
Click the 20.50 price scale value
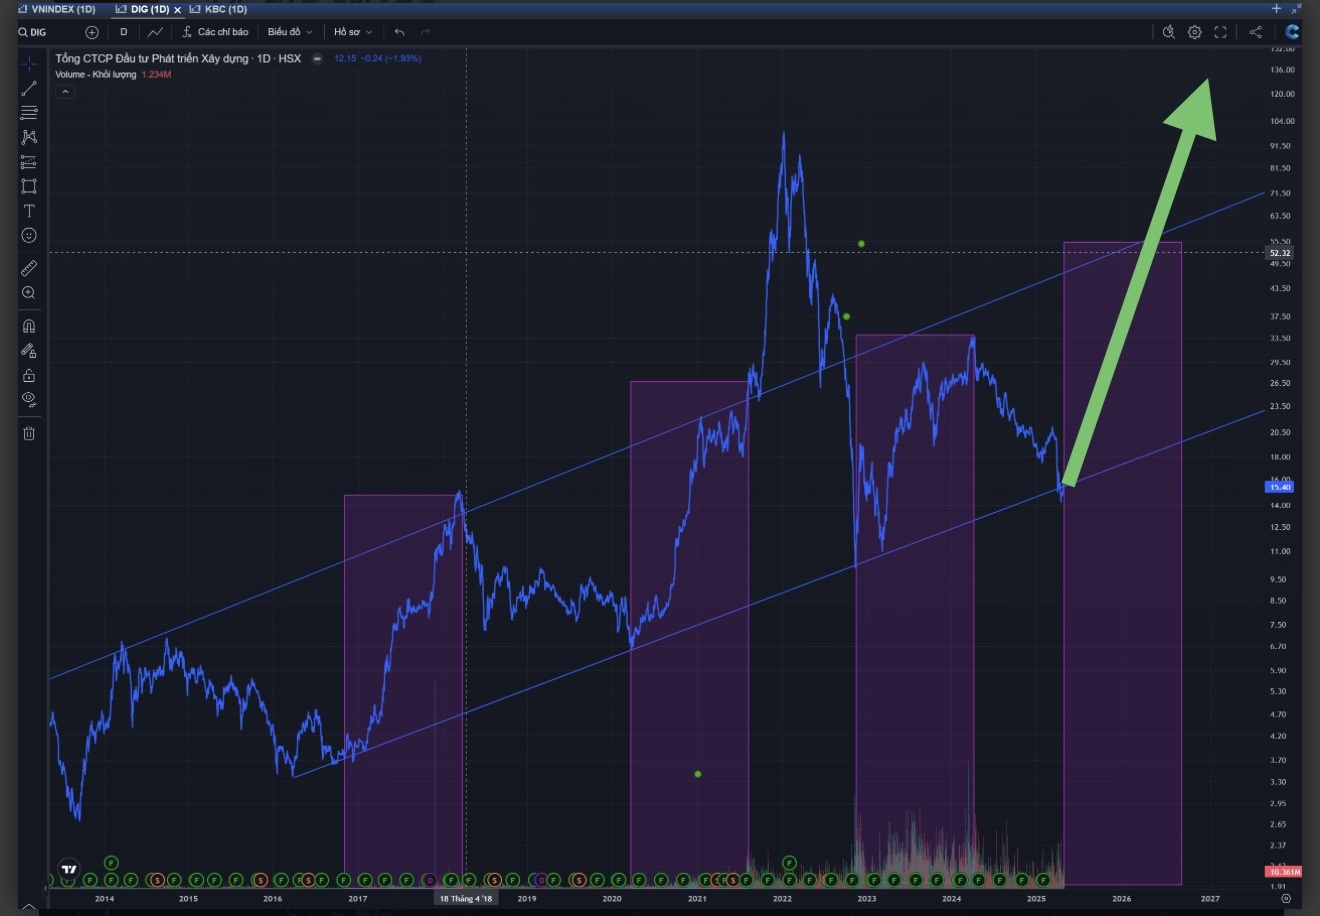click(1280, 432)
